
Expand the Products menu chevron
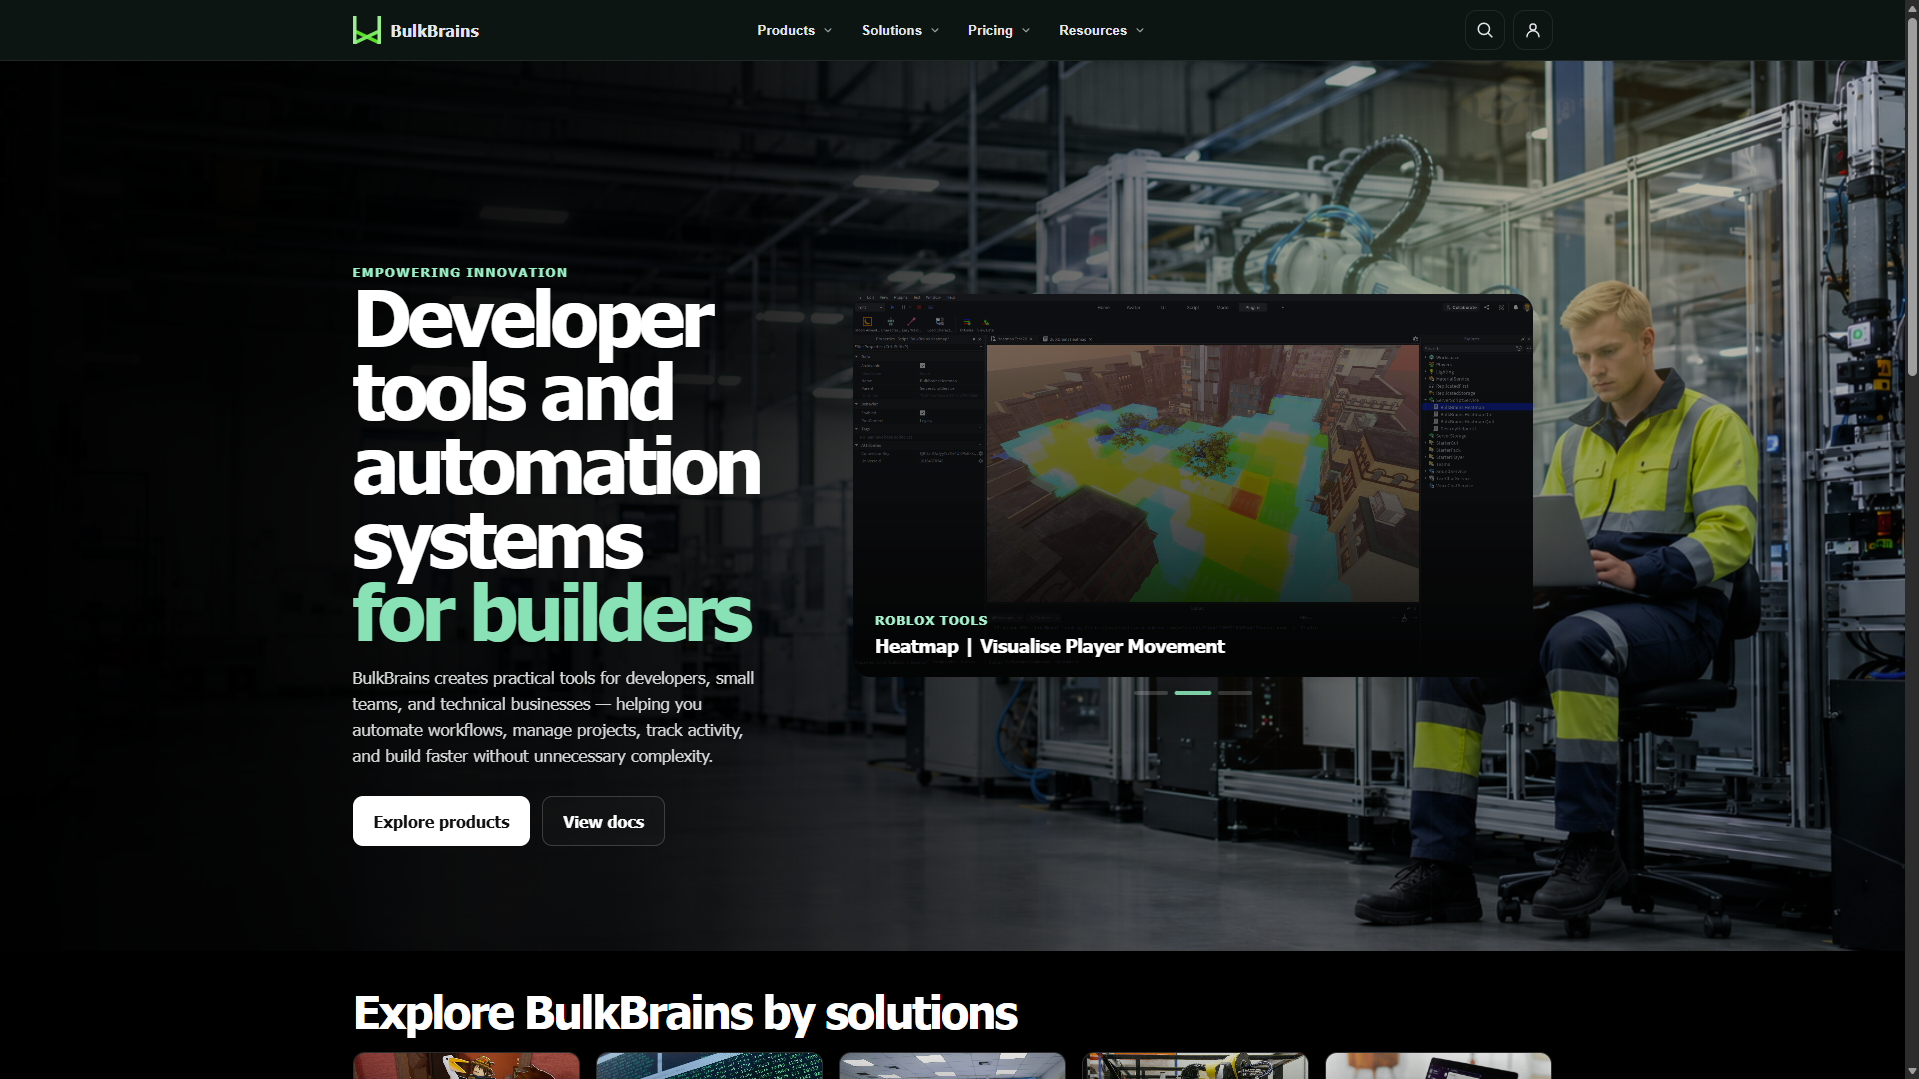[828, 31]
